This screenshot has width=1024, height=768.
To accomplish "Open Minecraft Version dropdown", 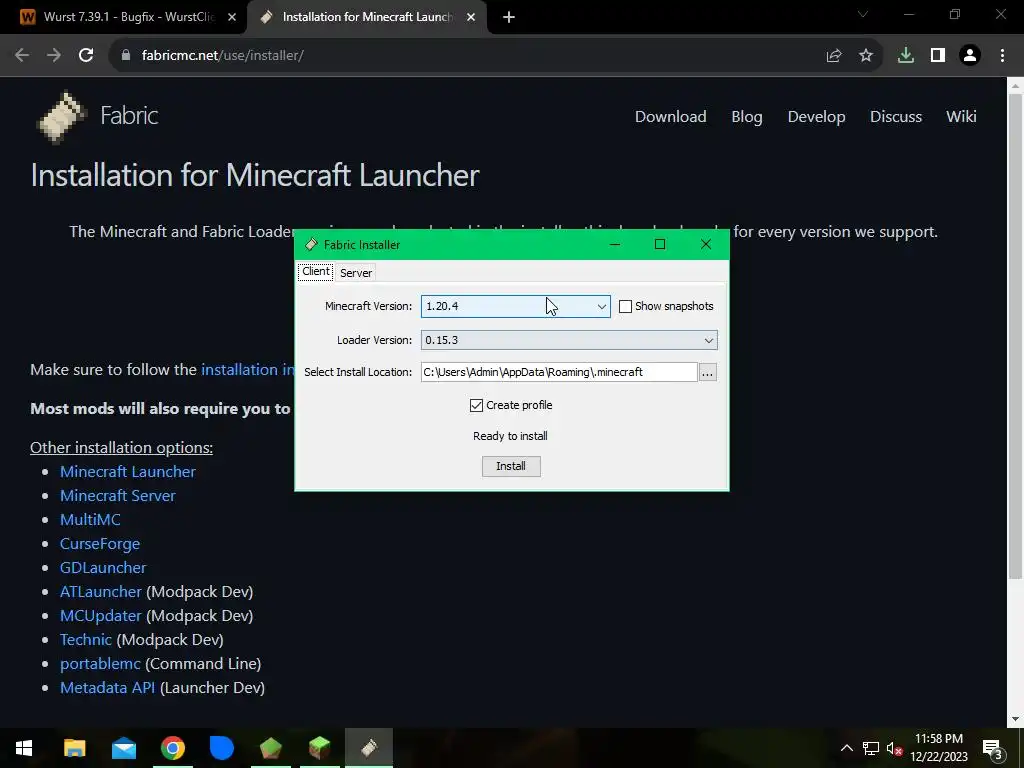I will (515, 306).
